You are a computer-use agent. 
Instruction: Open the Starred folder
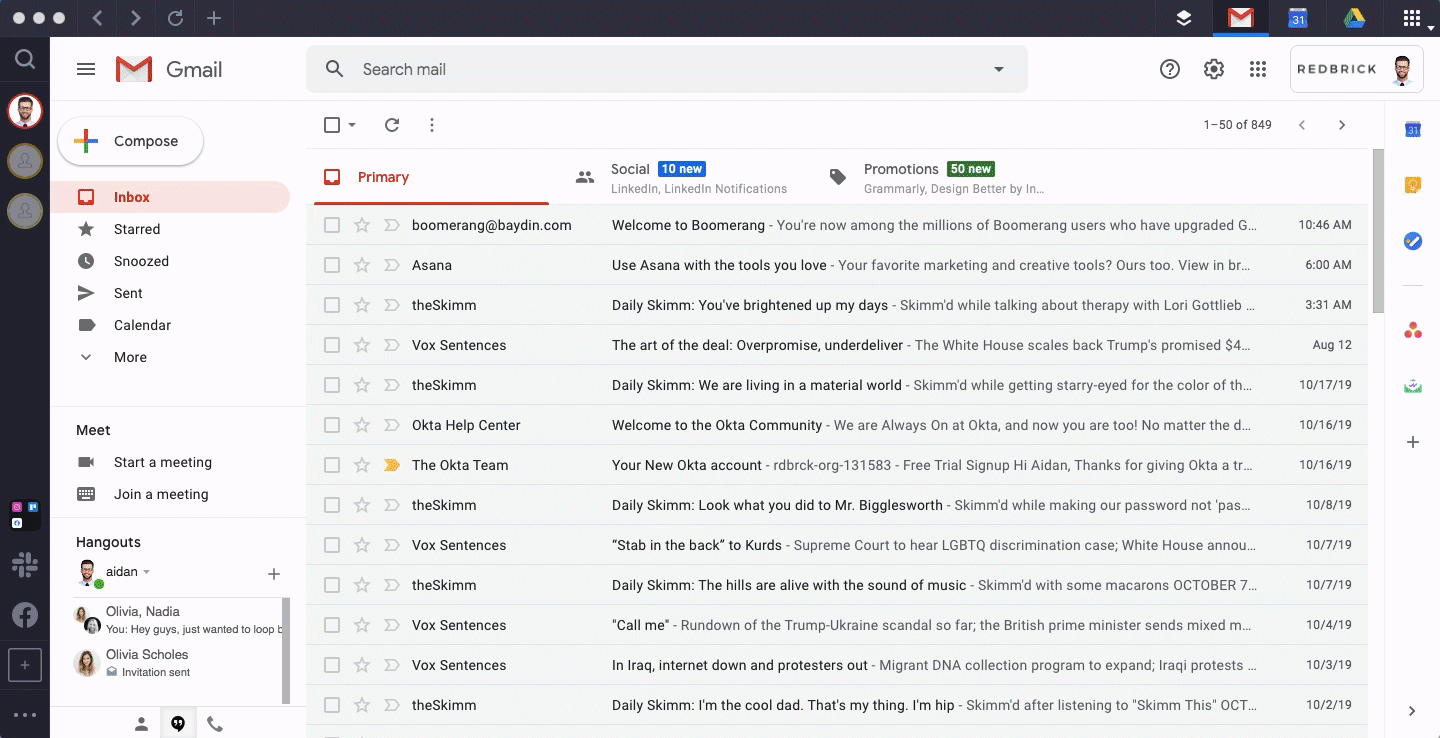click(x=137, y=229)
